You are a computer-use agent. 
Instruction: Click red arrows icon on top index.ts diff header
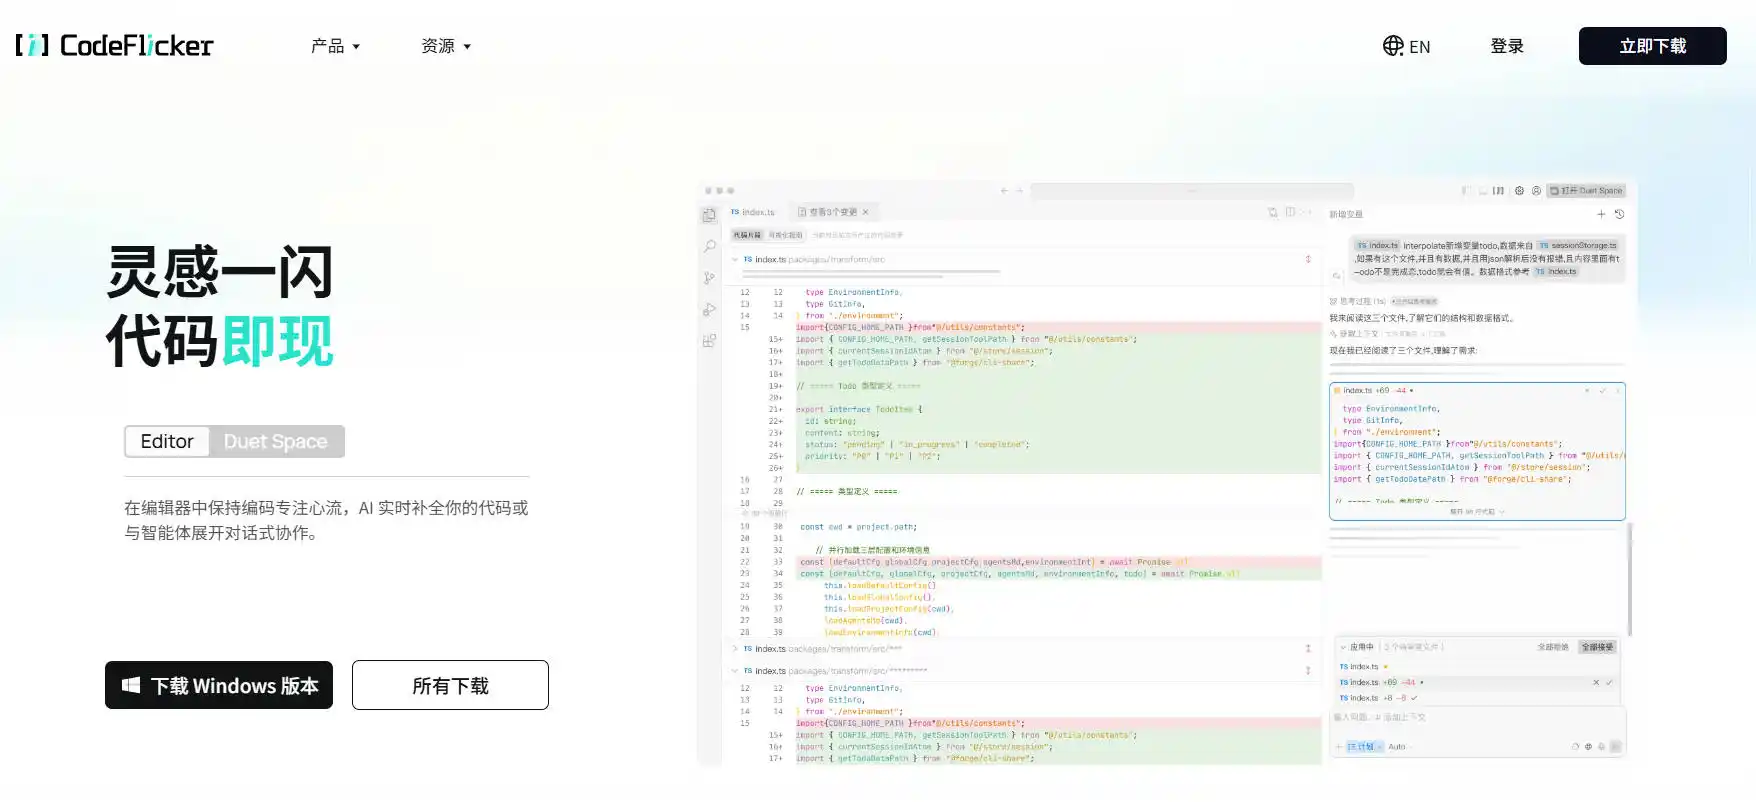click(1308, 259)
